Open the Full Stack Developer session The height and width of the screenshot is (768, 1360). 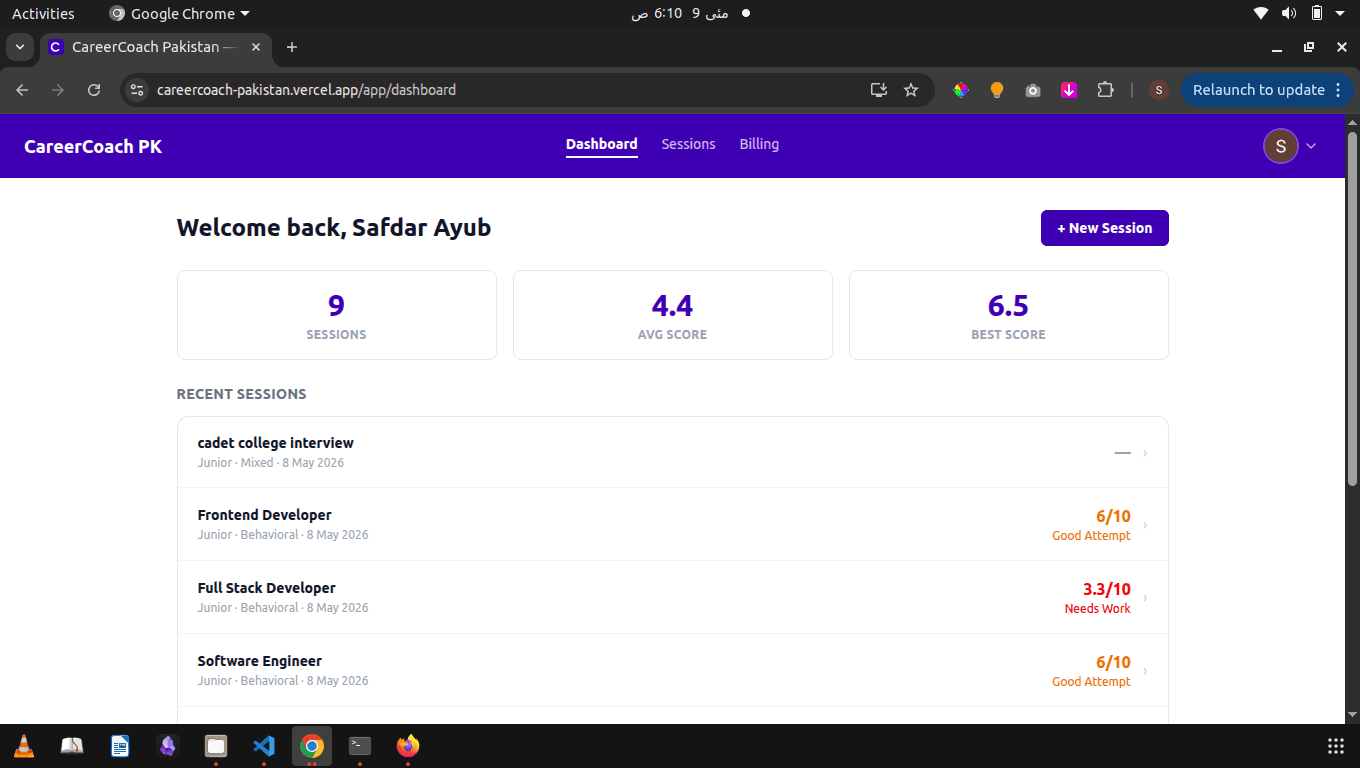click(673, 597)
